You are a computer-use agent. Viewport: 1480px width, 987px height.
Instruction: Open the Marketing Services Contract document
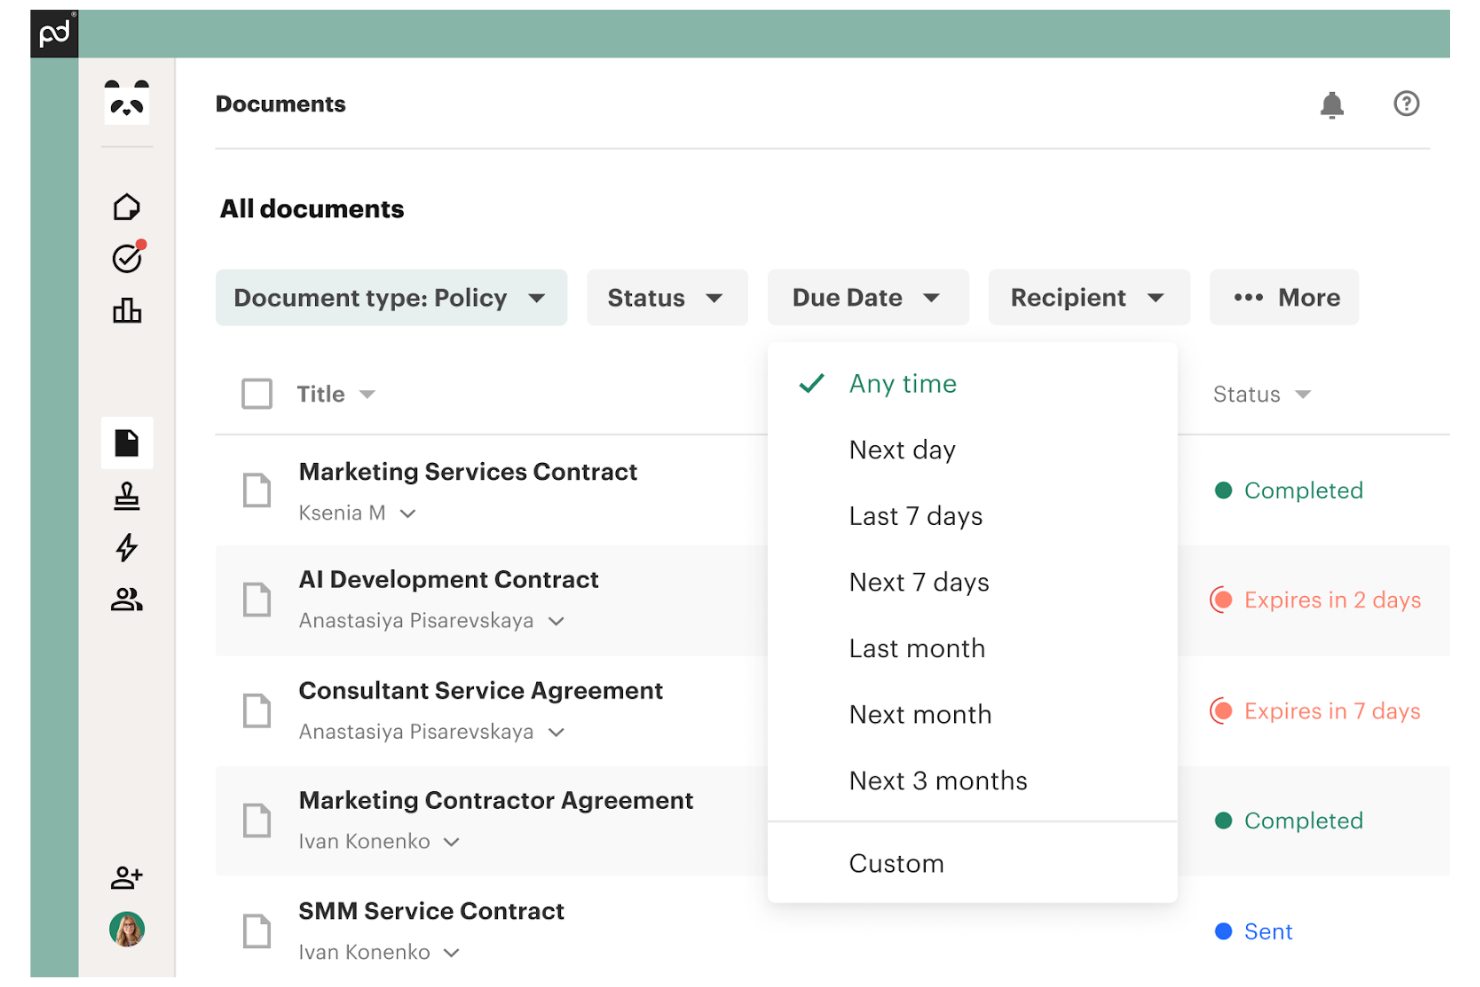[467, 471]
